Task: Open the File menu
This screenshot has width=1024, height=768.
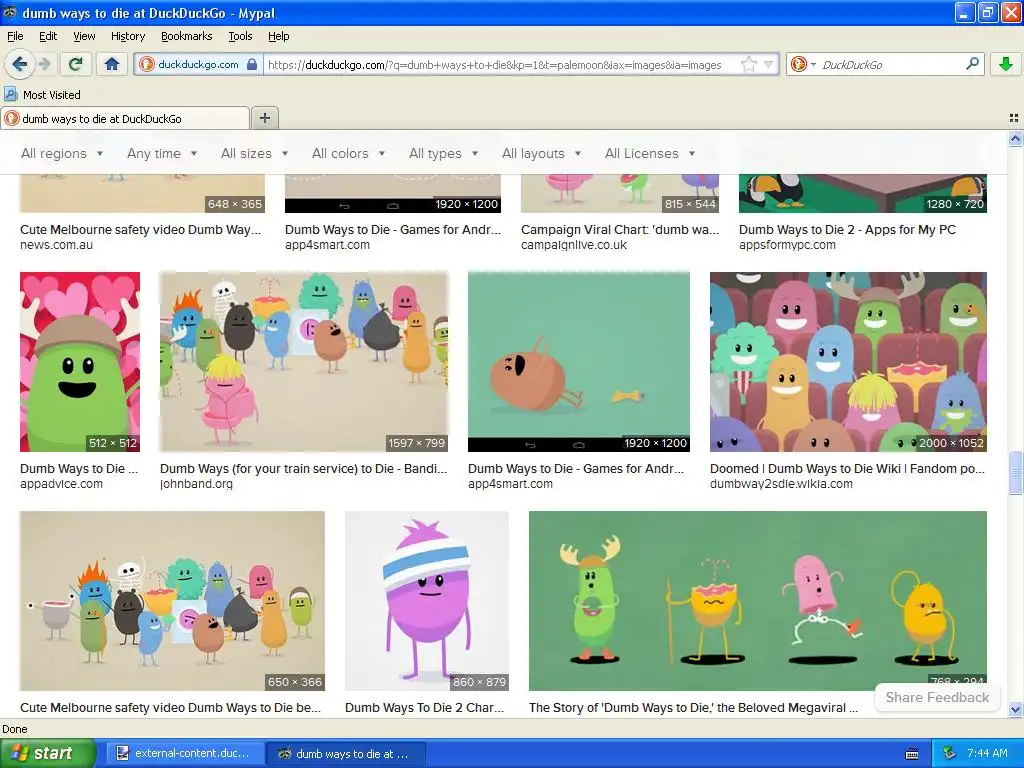Action: [15, 36]
